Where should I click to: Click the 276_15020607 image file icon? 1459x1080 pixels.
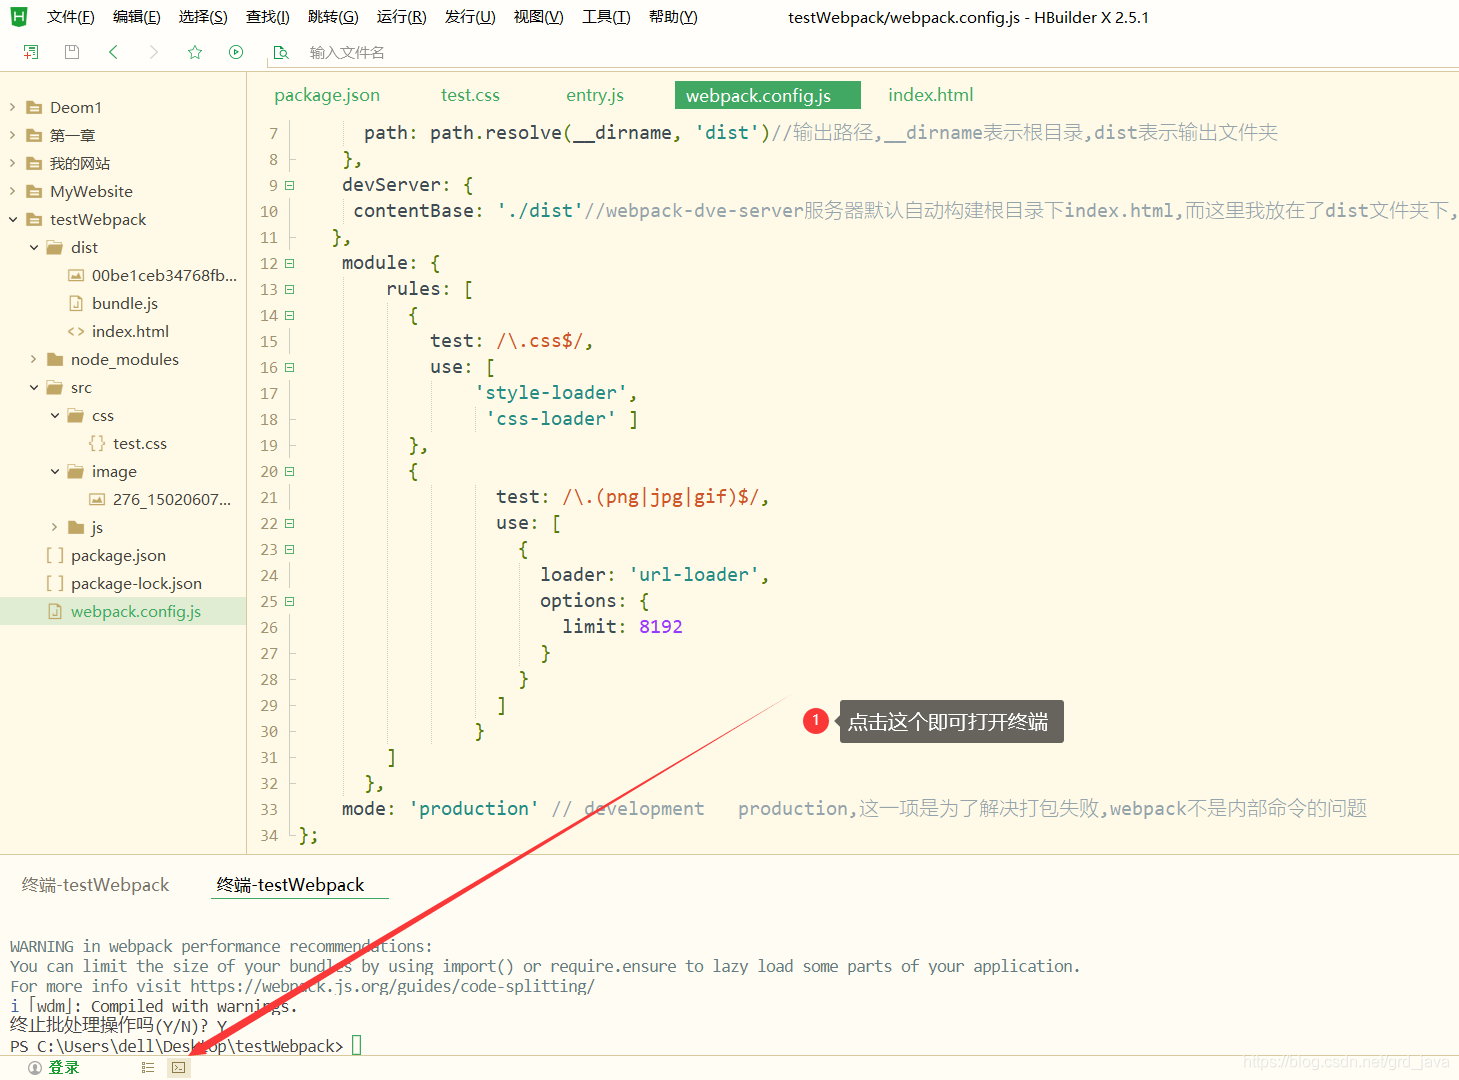[x=97, y=499]
